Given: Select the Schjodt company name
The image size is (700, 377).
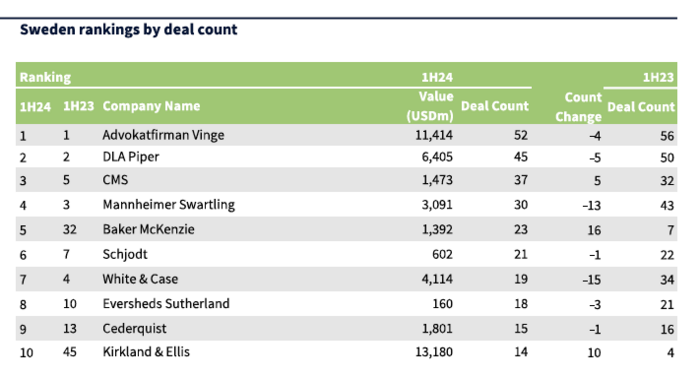Looking at the screenshot, I should coord(125,254).
